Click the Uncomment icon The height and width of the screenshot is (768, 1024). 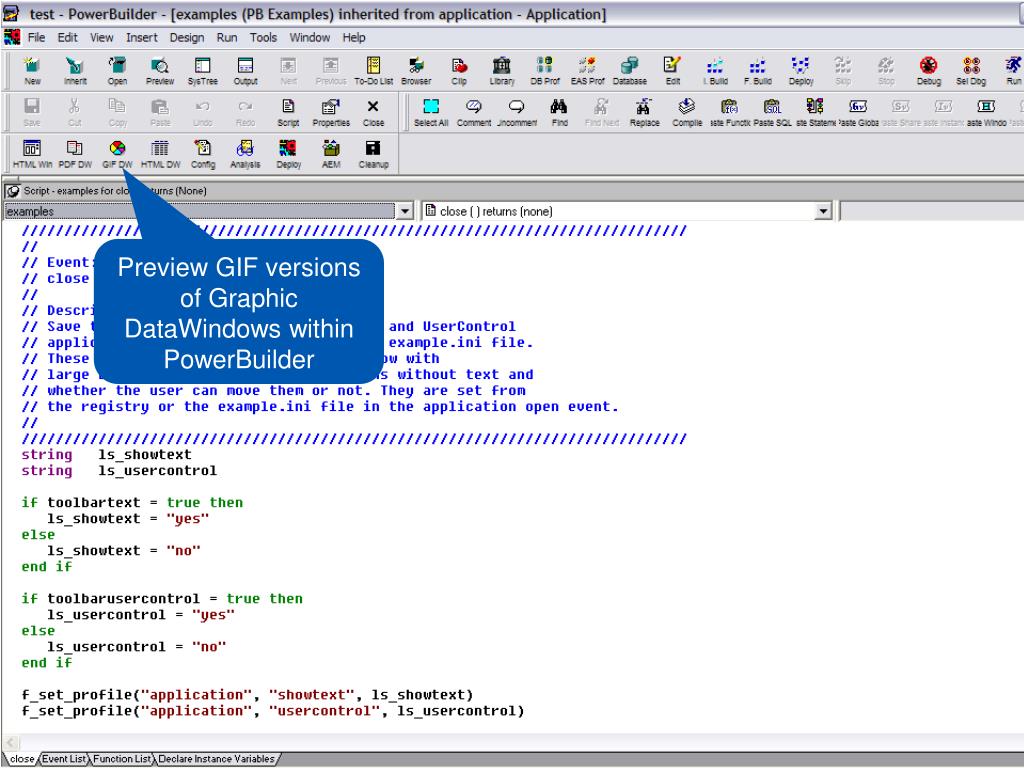coord(517,112)
